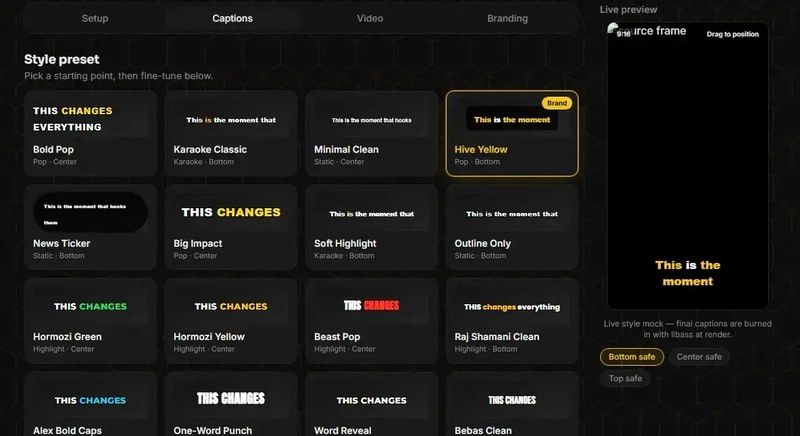Switch caption position to Center safe
This screenshot has height=436, width=800.
[699, 357]
